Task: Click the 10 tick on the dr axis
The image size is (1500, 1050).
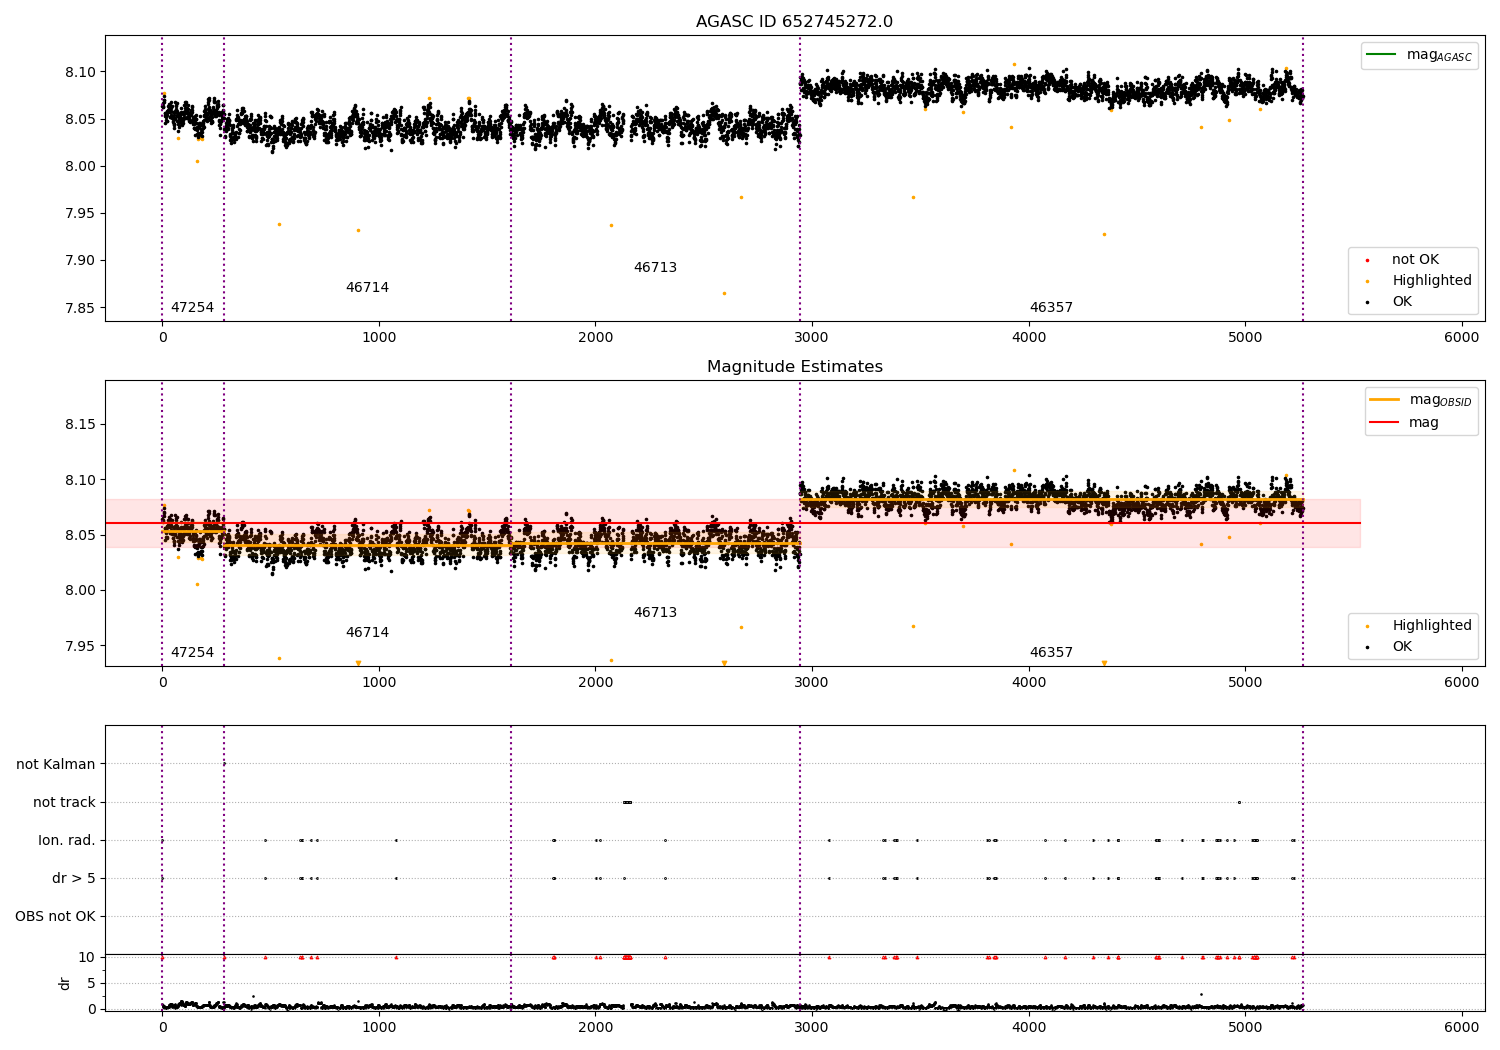Action: [87, 958]
